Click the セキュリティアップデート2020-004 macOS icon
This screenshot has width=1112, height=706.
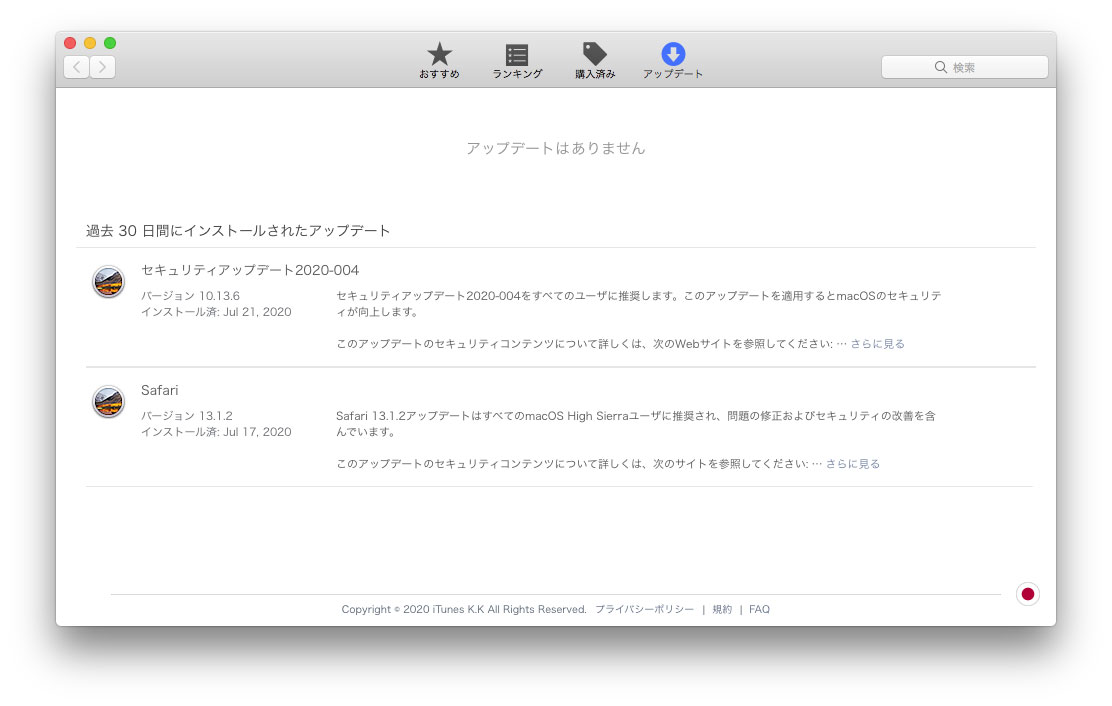109,282
